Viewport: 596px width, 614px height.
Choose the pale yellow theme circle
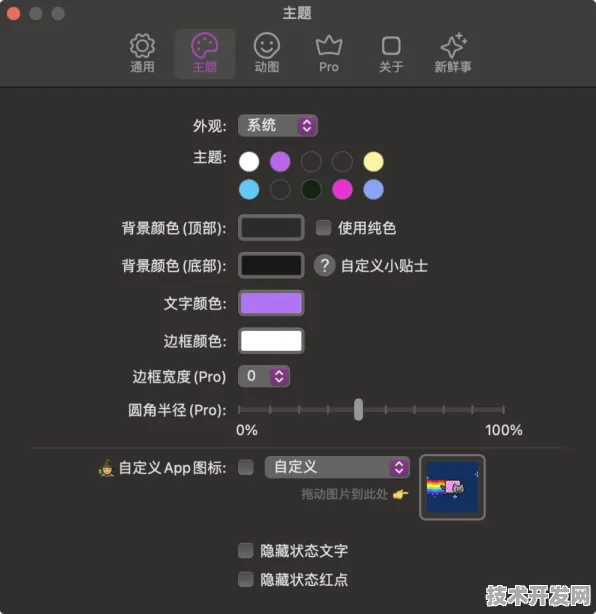373,162
